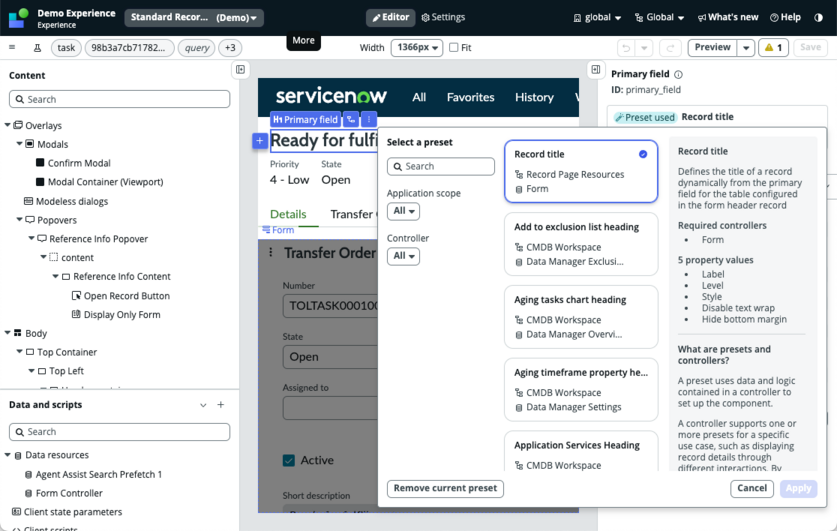Click the plus icon in Data and scripts
This screenshot has width=837, height=531.
click(220, 405)
